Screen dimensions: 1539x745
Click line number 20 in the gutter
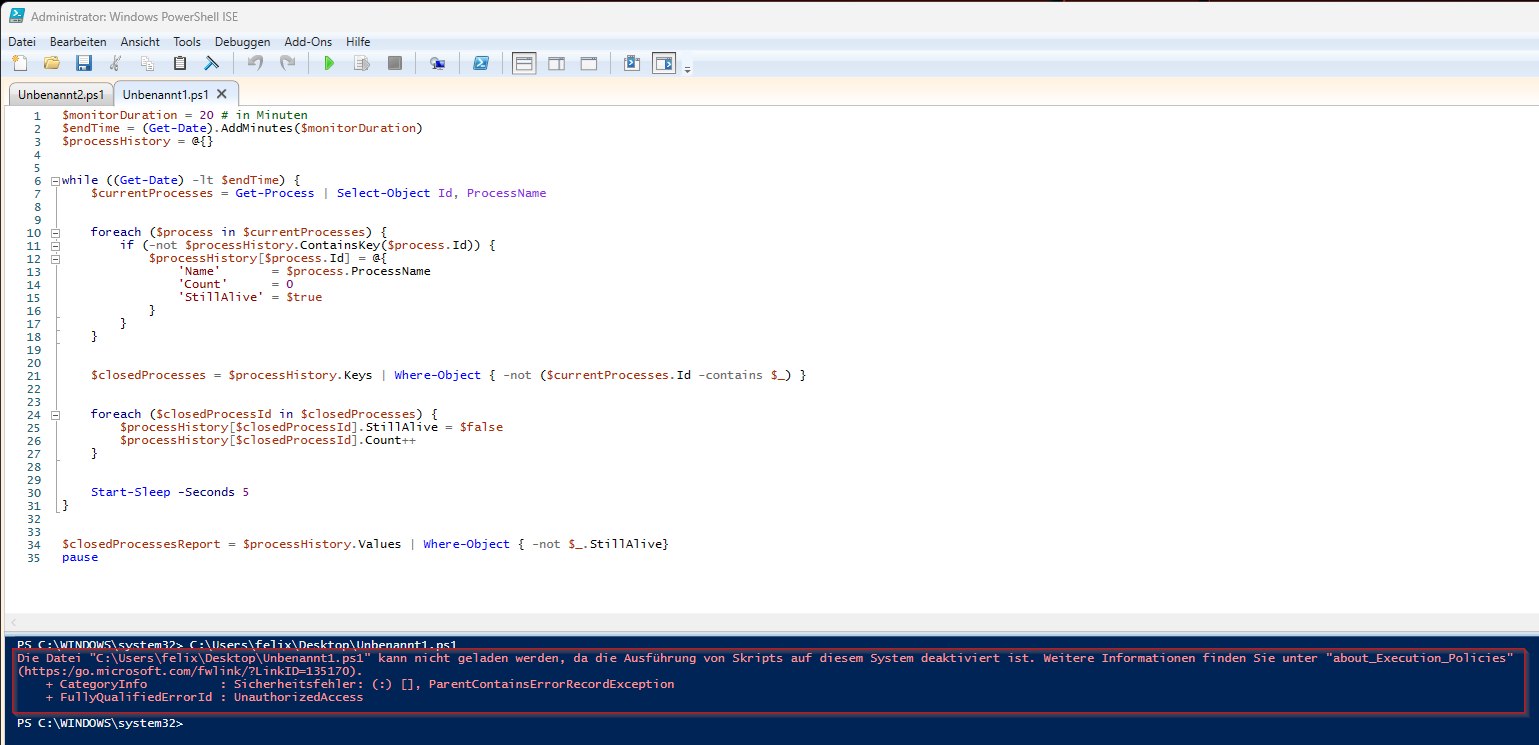(34, 362)
